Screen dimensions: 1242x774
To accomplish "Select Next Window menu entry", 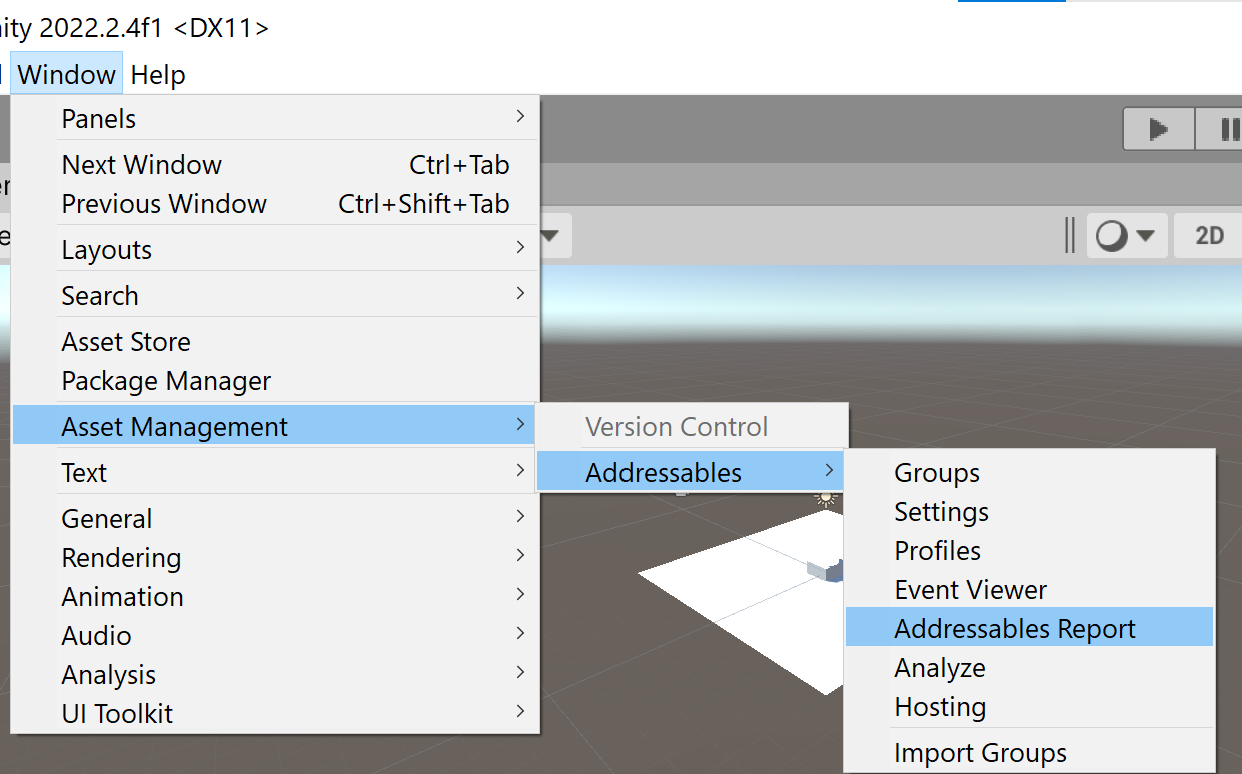I will coord(142,165).
